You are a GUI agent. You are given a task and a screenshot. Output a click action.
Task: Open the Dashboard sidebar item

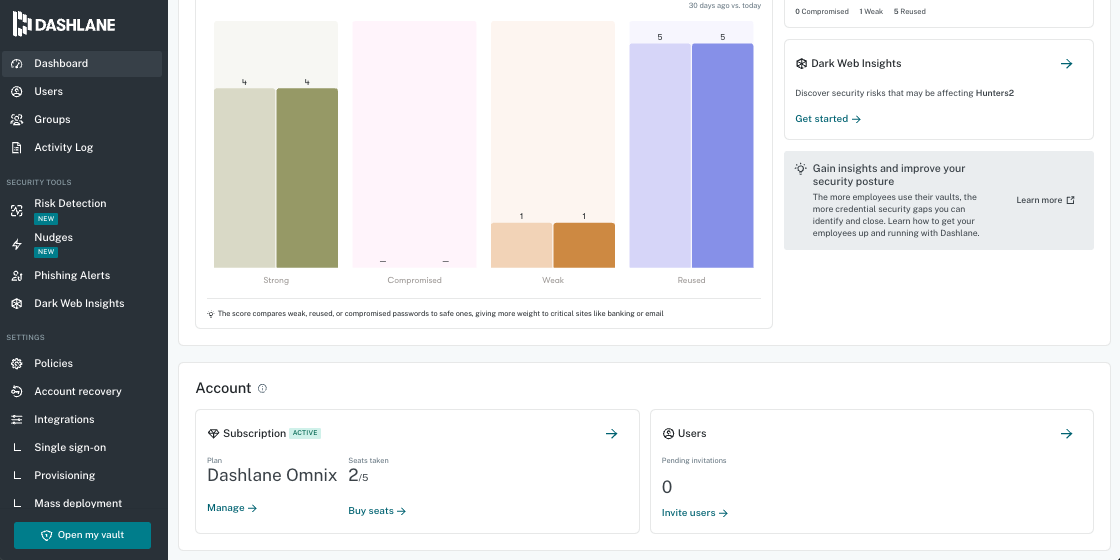pyautogui.click(x=82, y=64)
